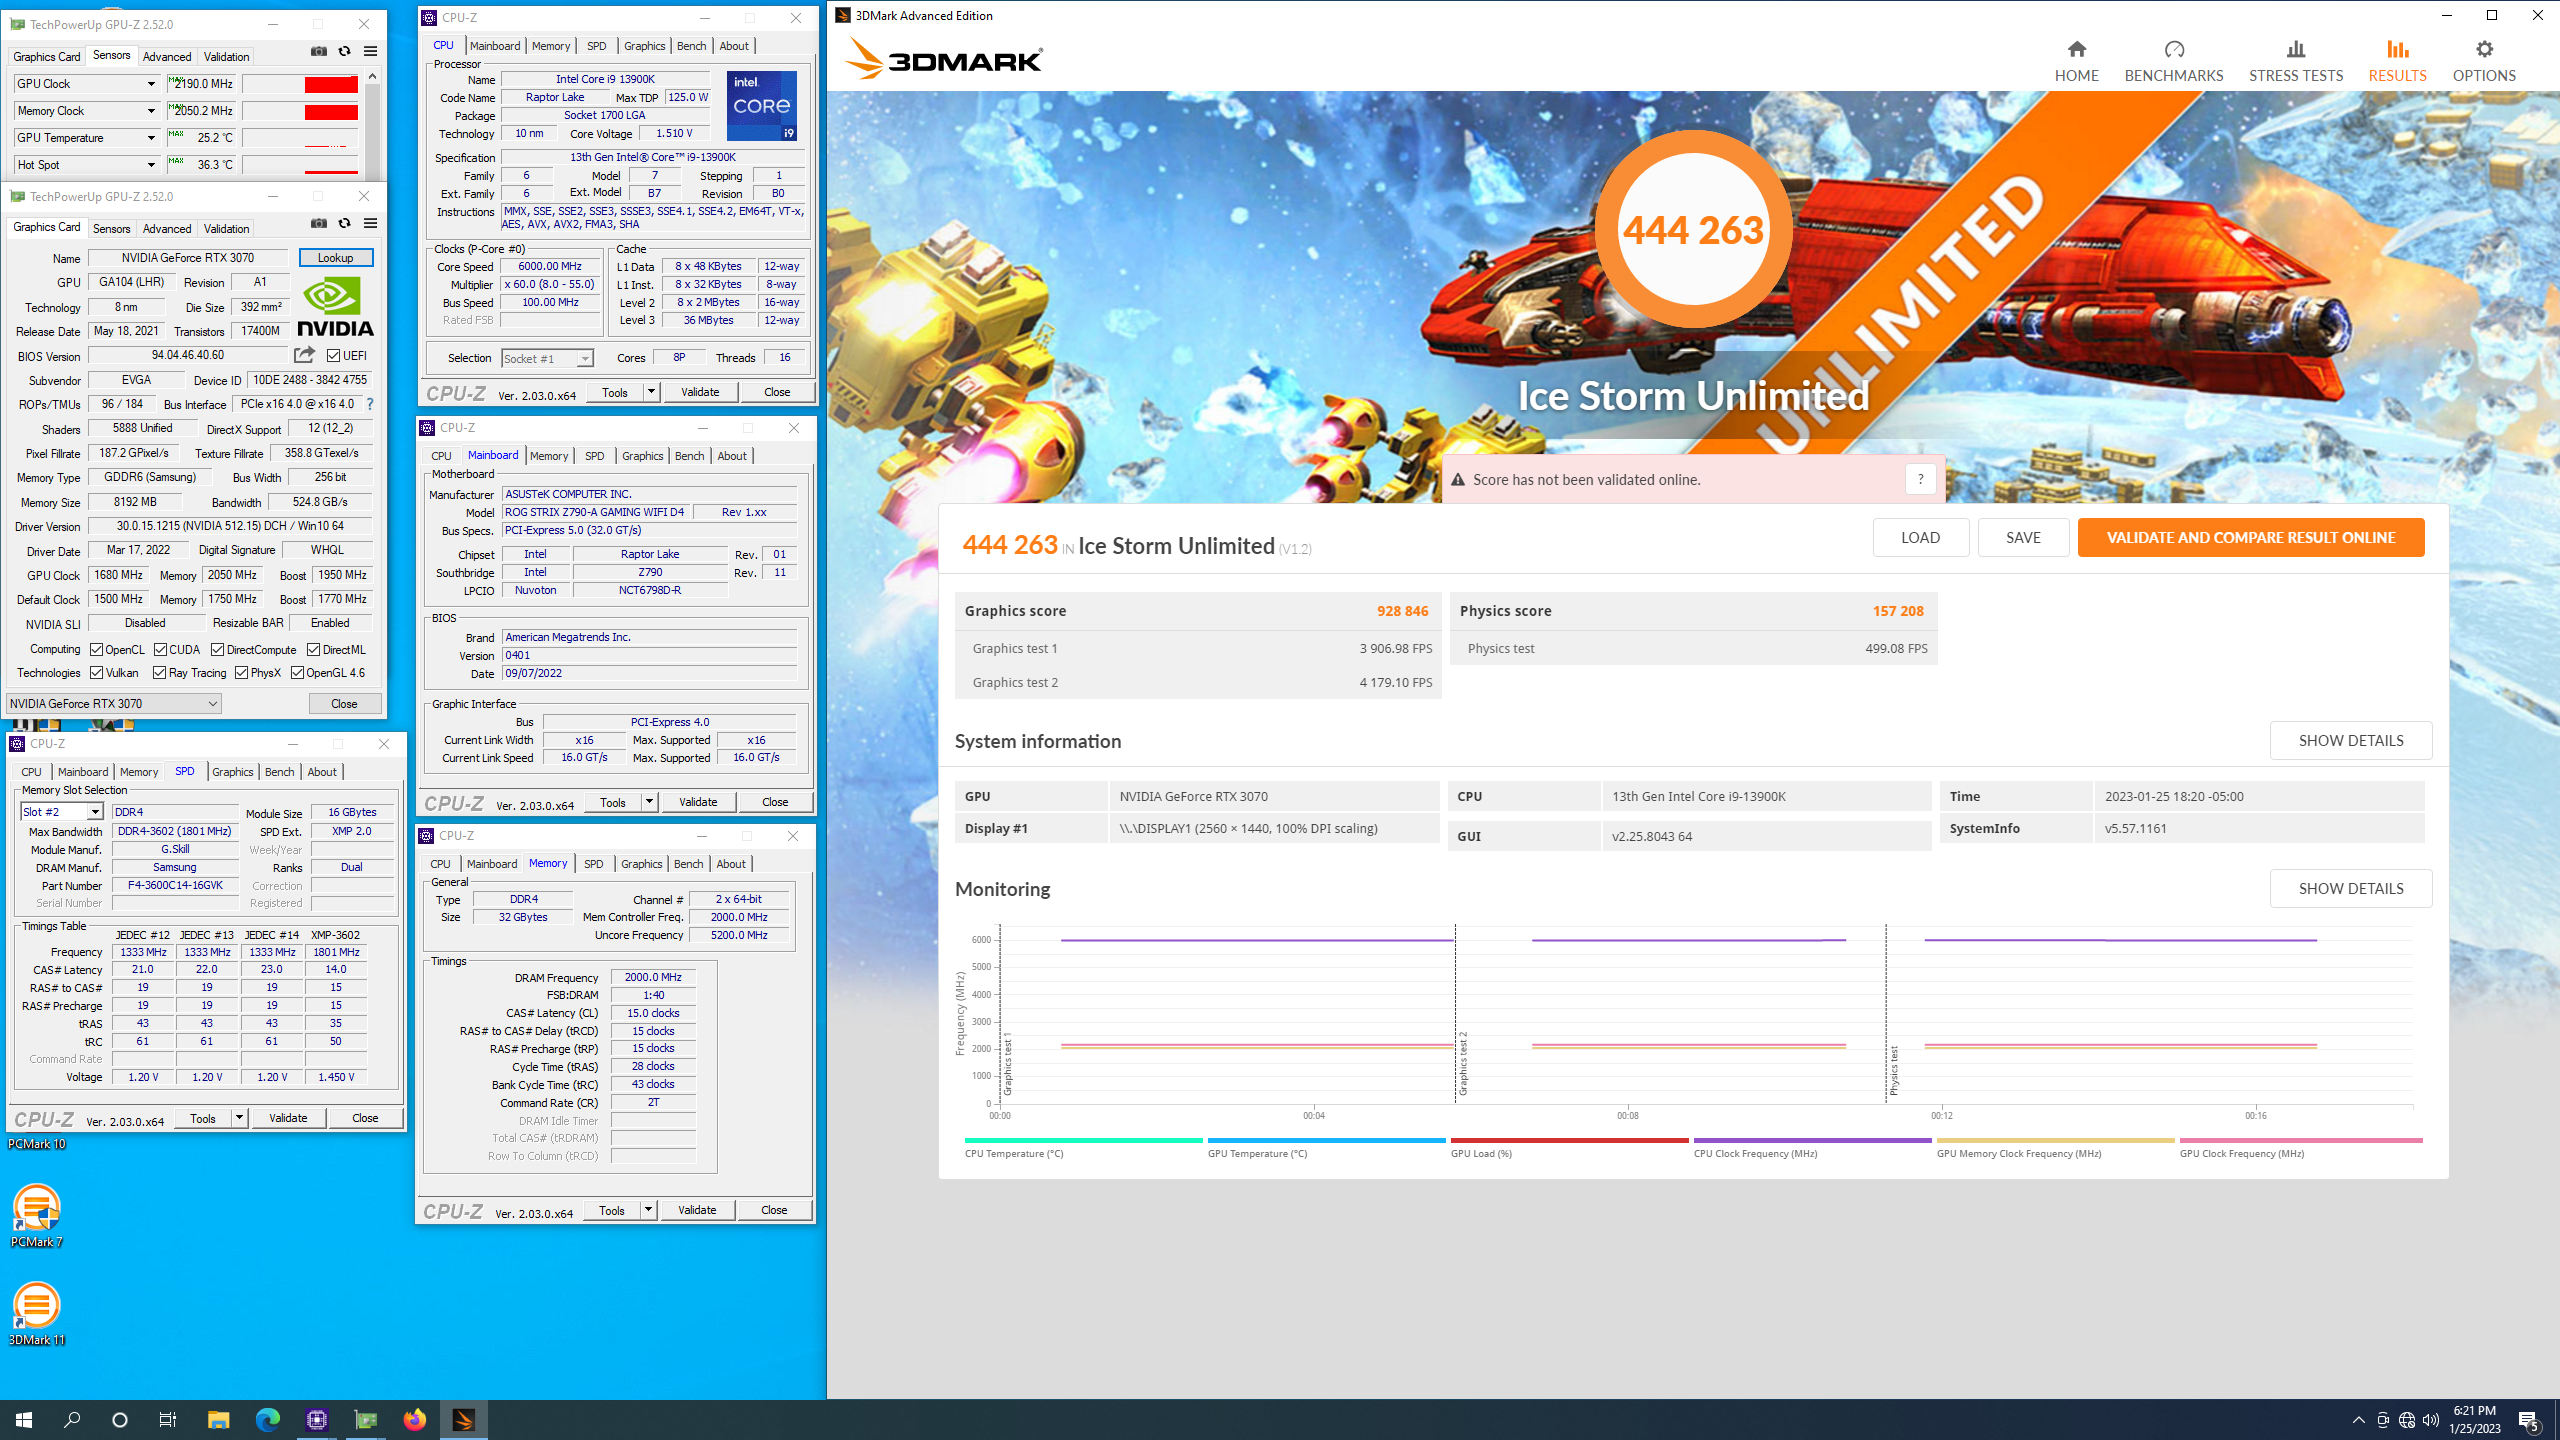Screen dimensions: 2560x1440
Task: Click the CPU Clock Frequency legend color bar
Action: [x=1812, y=1140]
